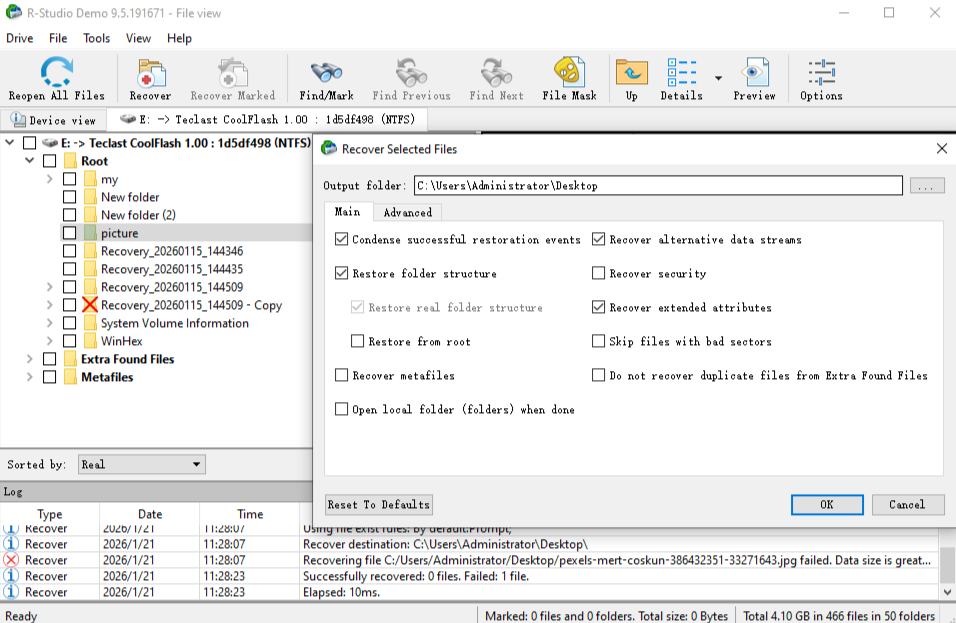The height and width of the screenshot is (623, 956).
Task: Click the output folder browse button
Action: point(926,185)
